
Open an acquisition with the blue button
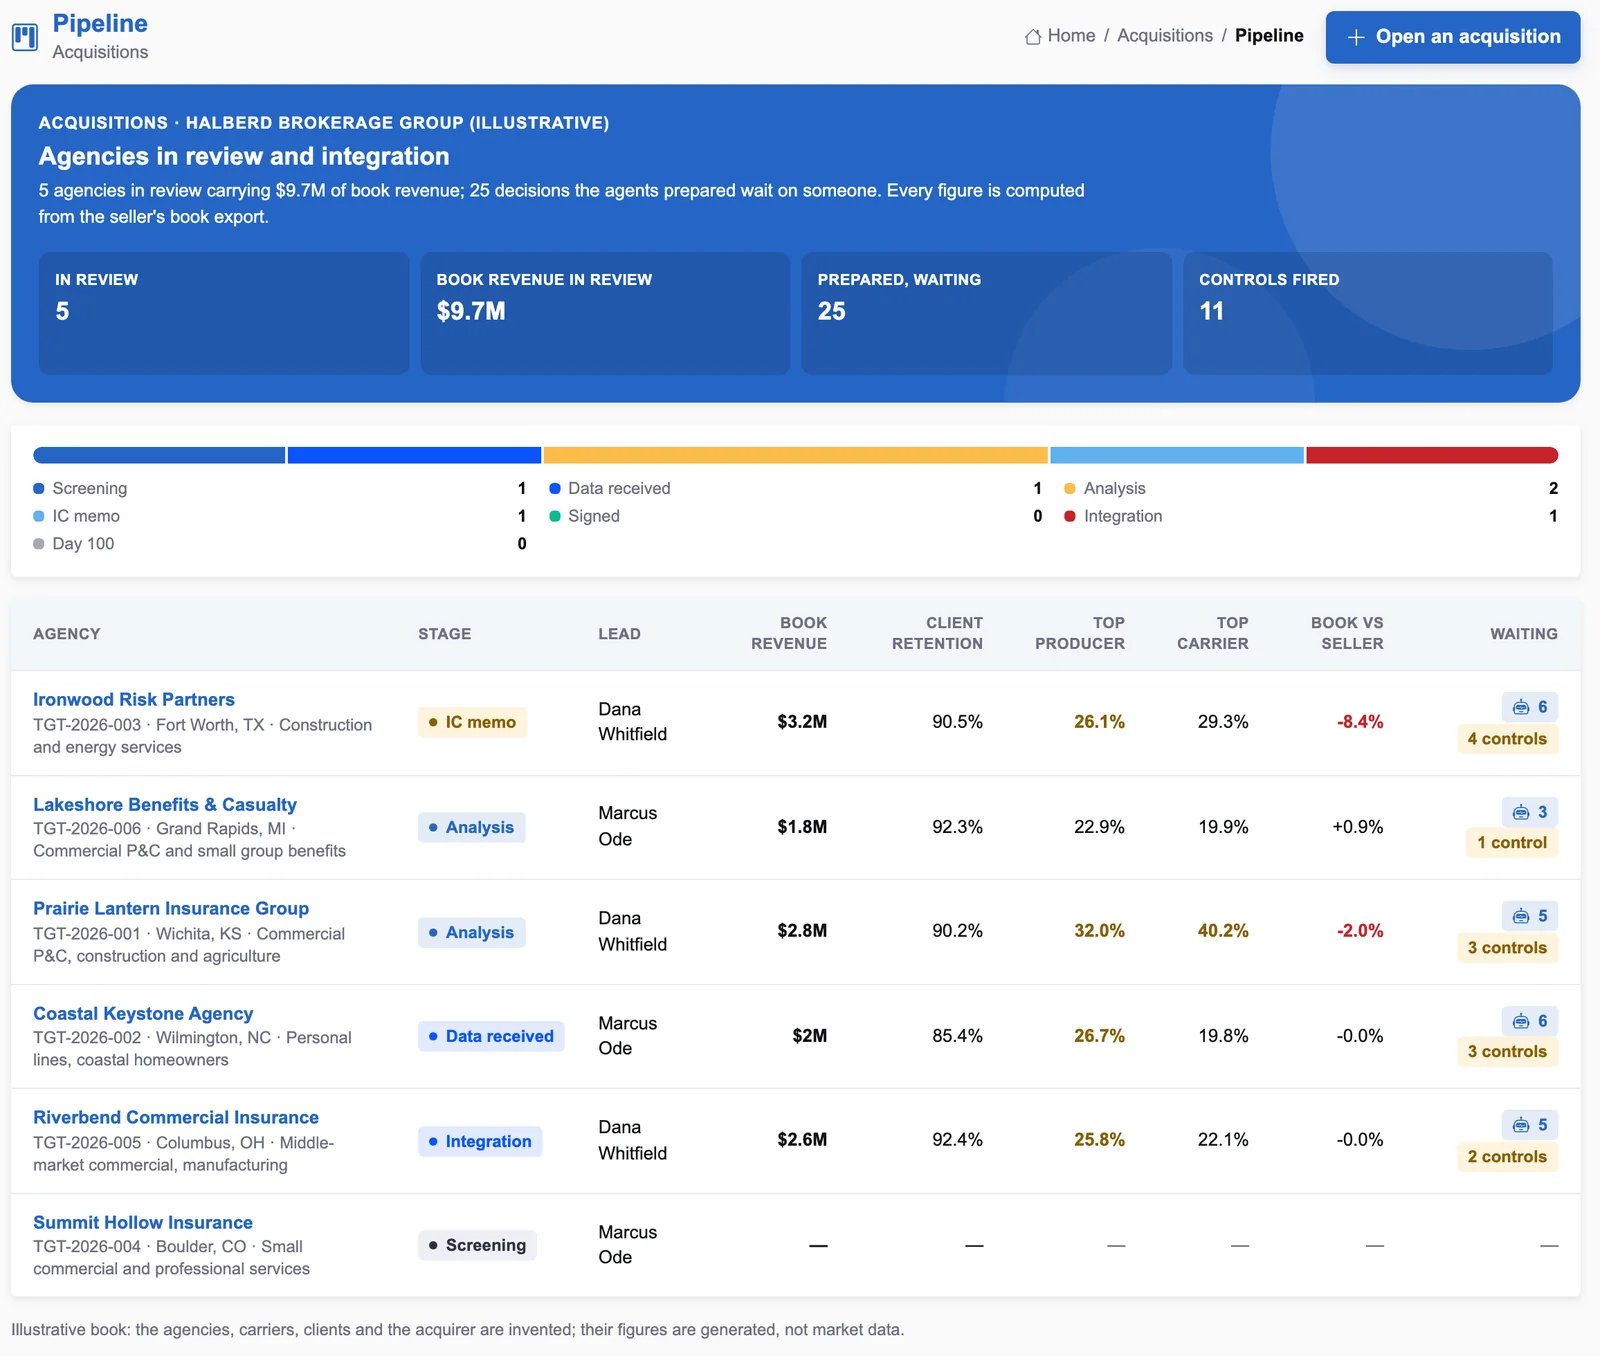[x=1453, y=37]
